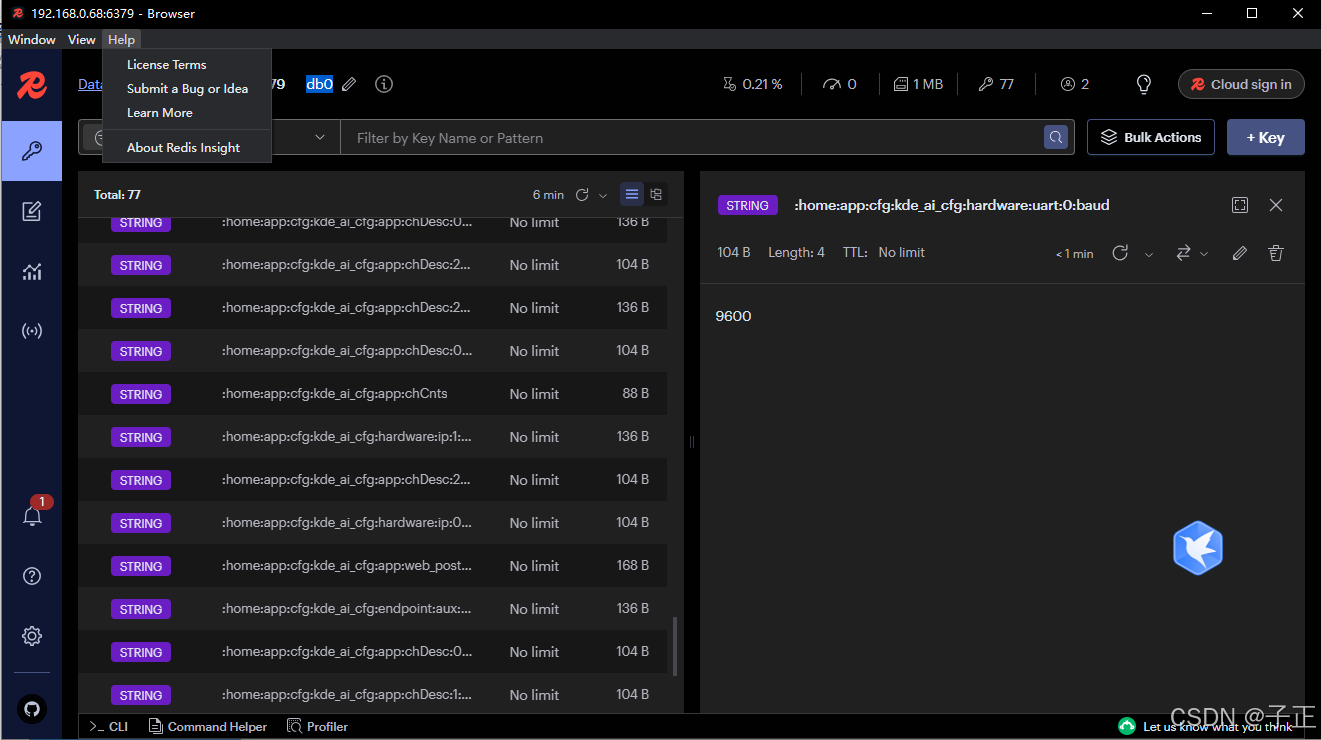Run the key search using the magnifier button
Image resolution: width=1321 pixels, height=740 pixels.
[1056, 138]
